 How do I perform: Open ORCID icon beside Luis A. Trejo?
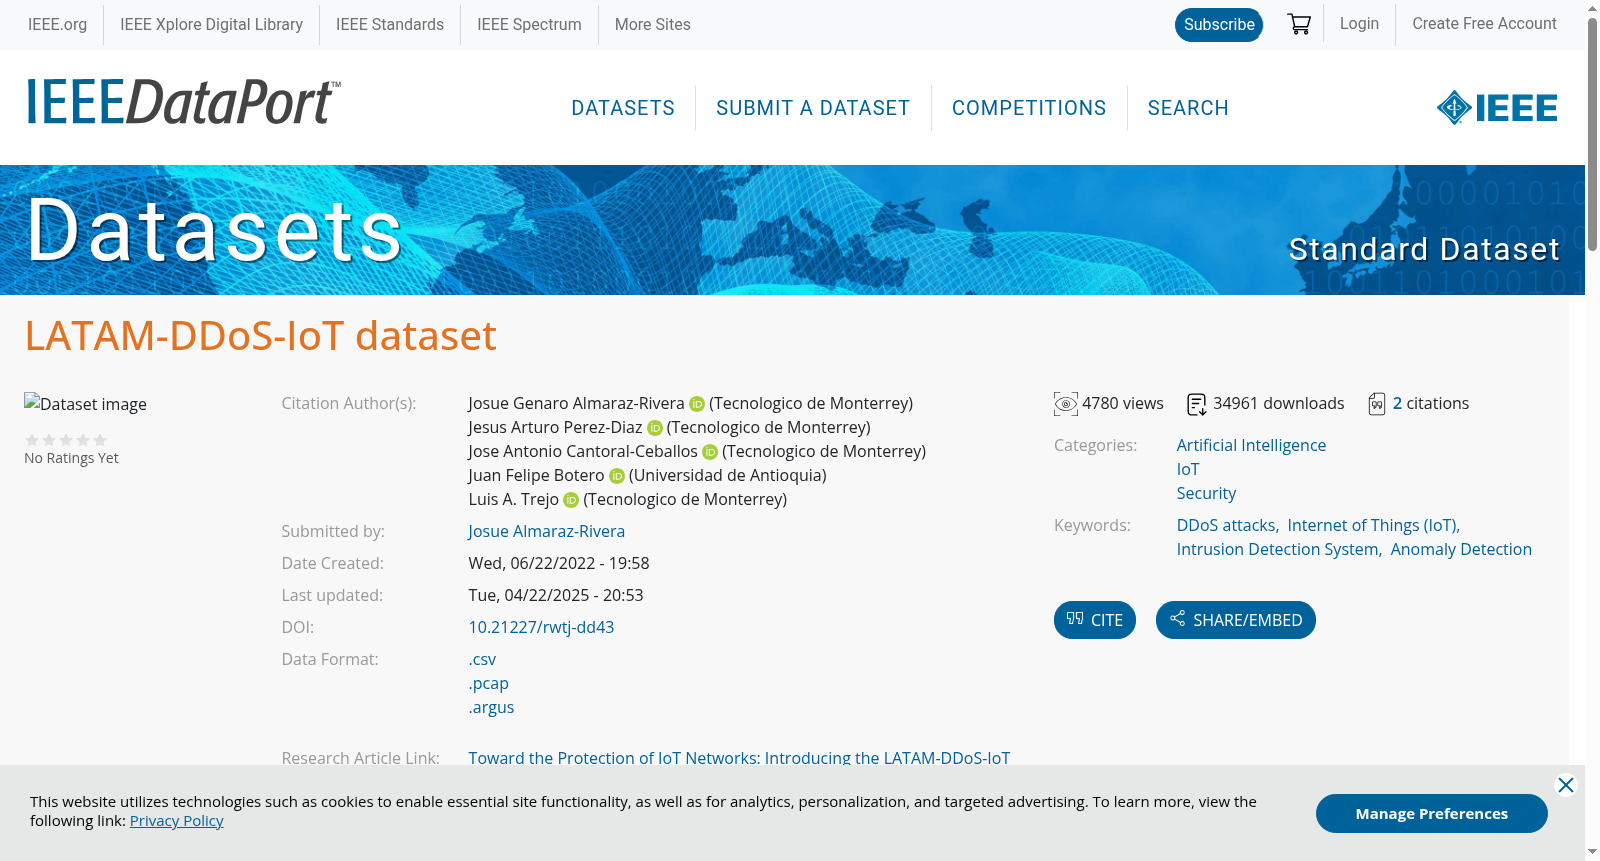571,500
